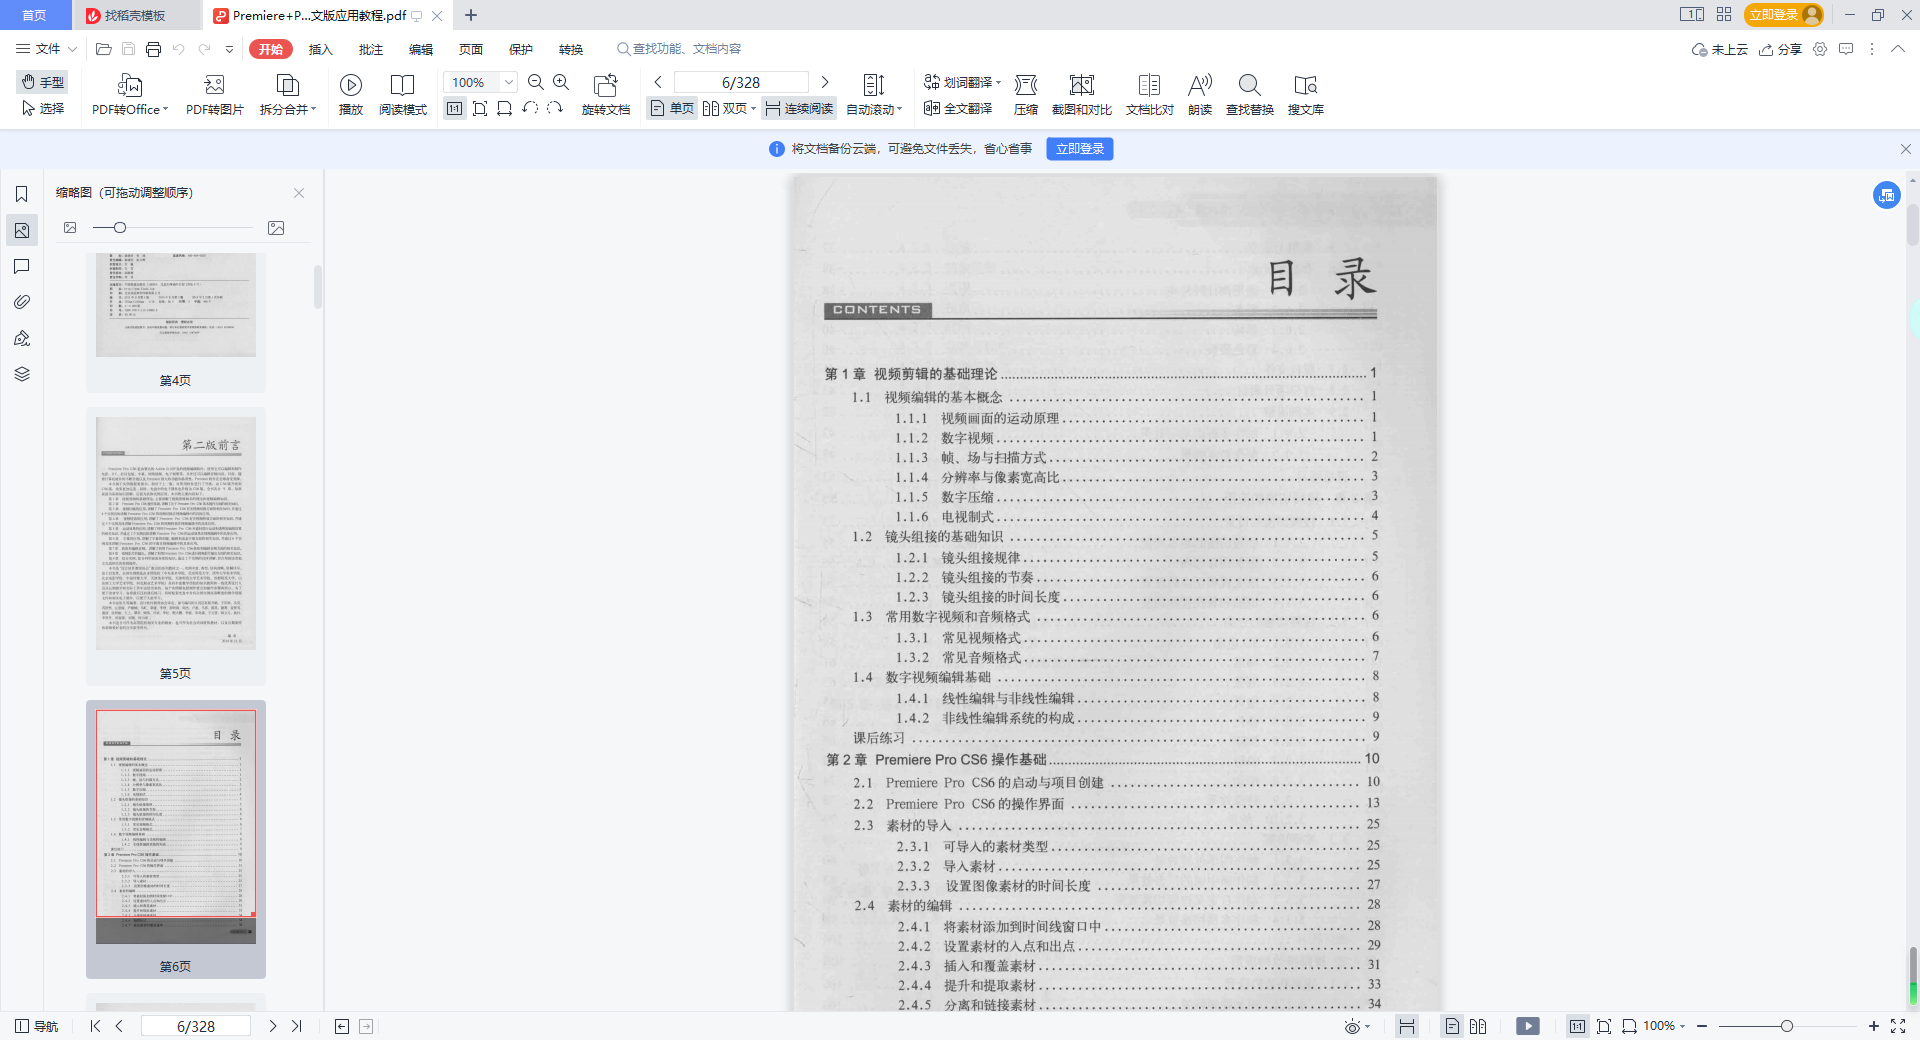This screenshot has width=1920, height=1040.
Task: Click the undo arrow in quick access bar
Action: click(x=178, y=49)
